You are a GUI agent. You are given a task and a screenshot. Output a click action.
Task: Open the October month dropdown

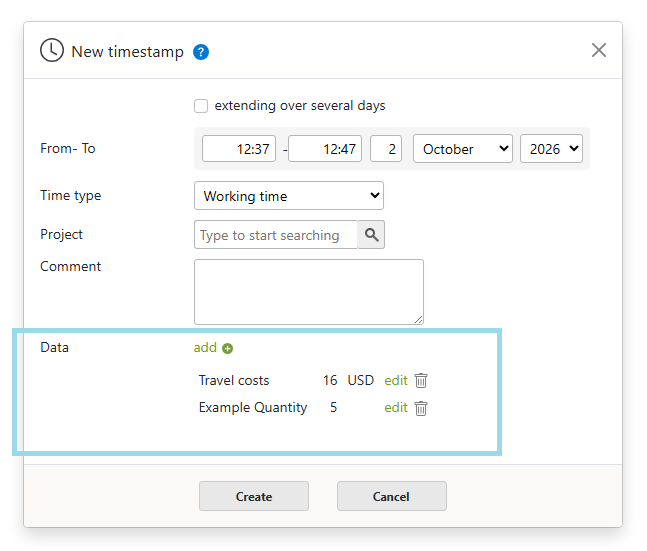tap(463, 149)
